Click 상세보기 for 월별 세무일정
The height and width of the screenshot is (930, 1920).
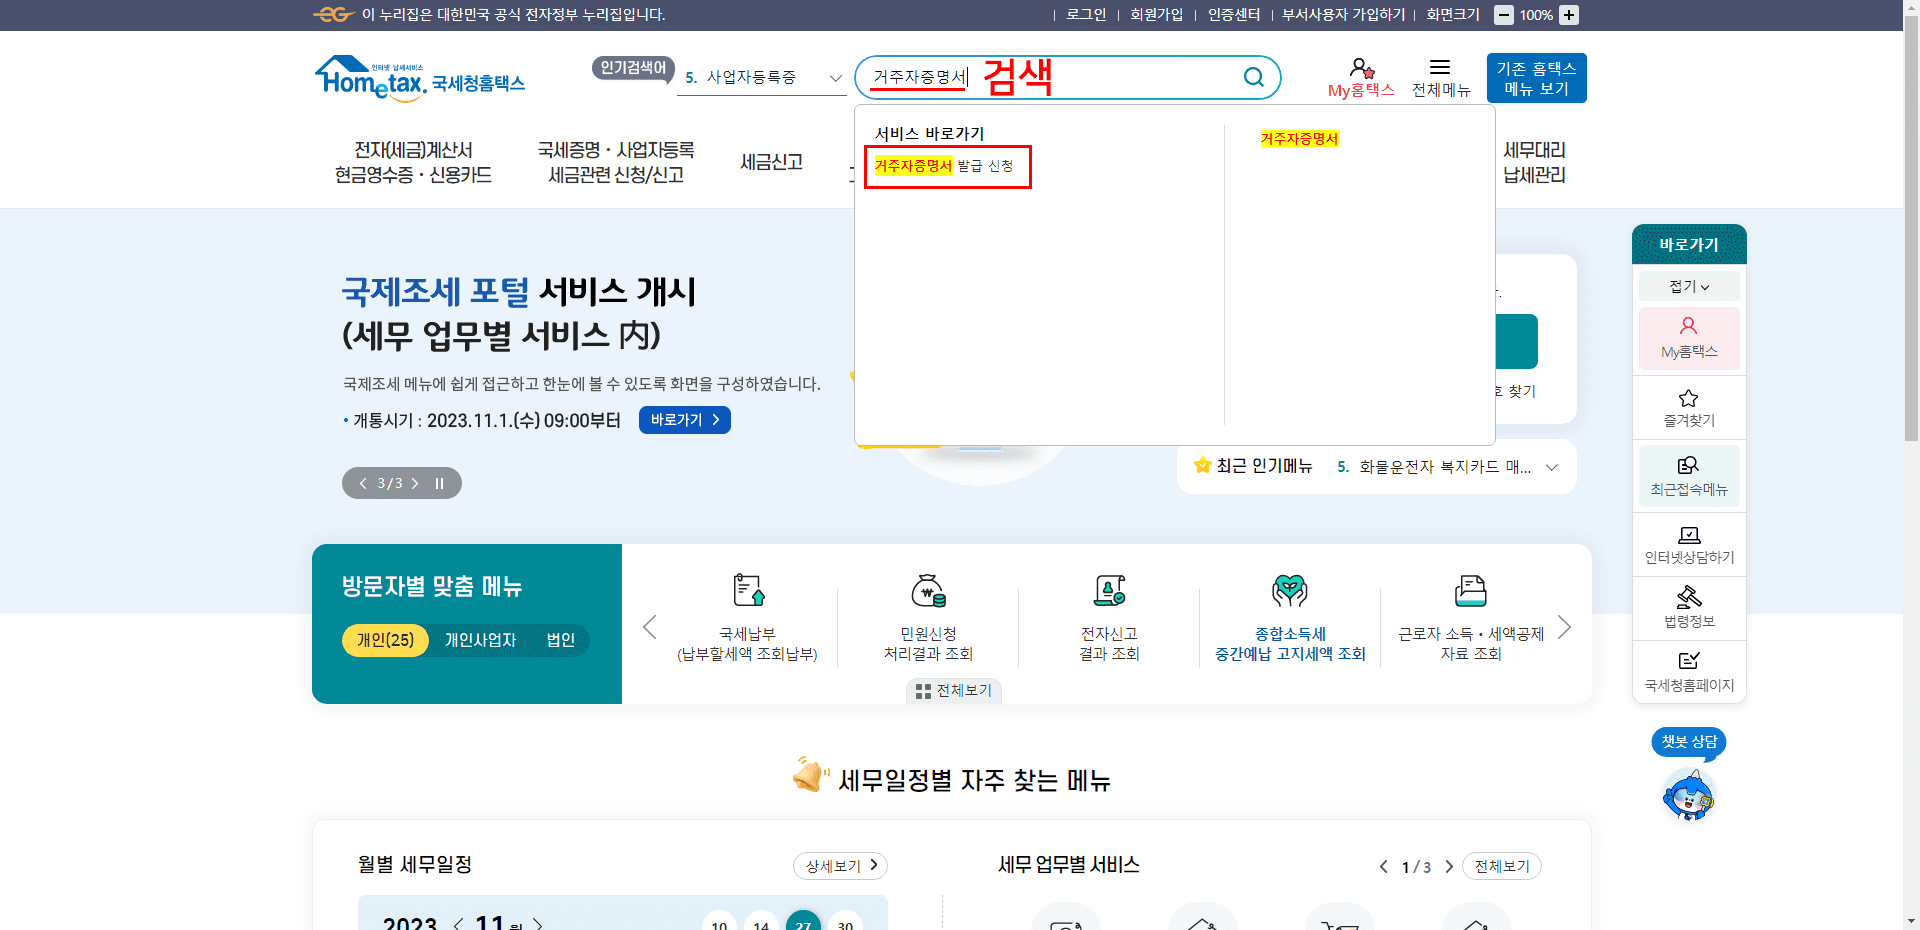tap(841, 866)
